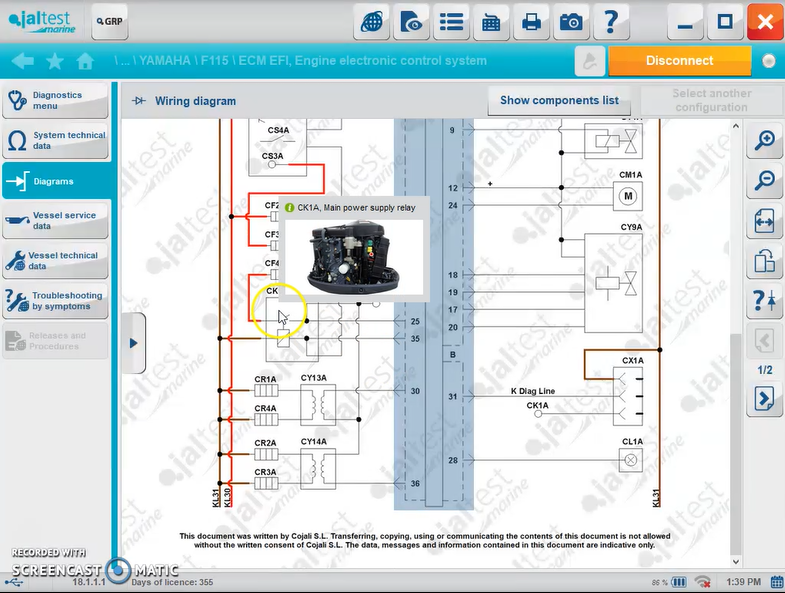
Task: Go to the home screen
Action: pyautogui.click(x=85, y=61)
